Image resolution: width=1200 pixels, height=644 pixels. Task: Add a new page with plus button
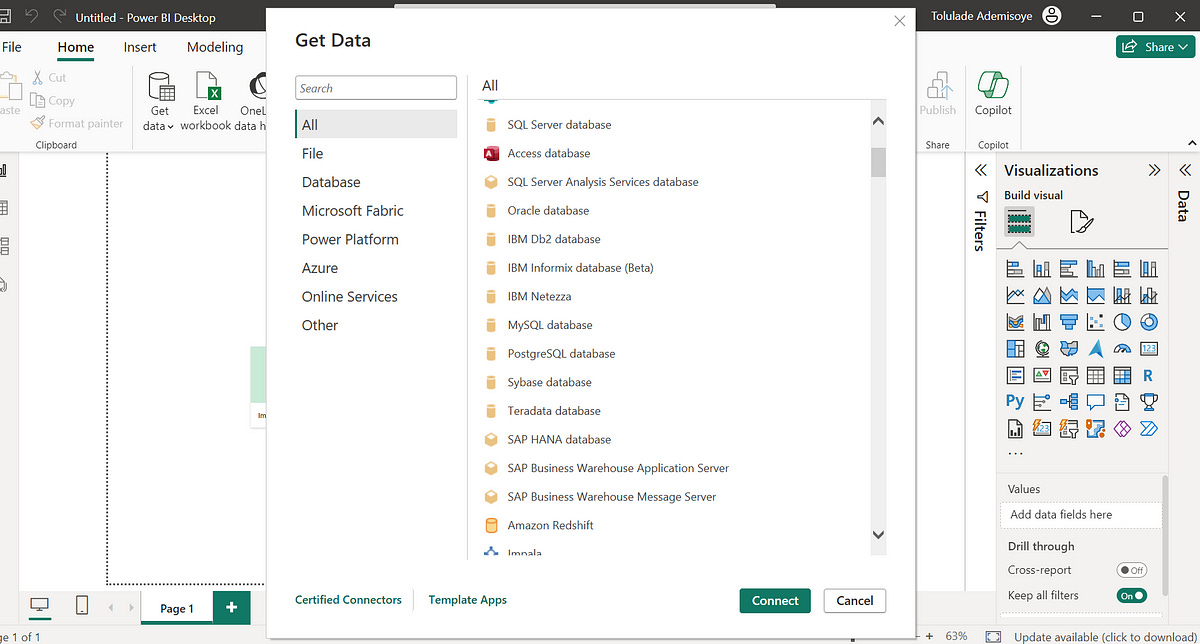[x=231, y=607]
